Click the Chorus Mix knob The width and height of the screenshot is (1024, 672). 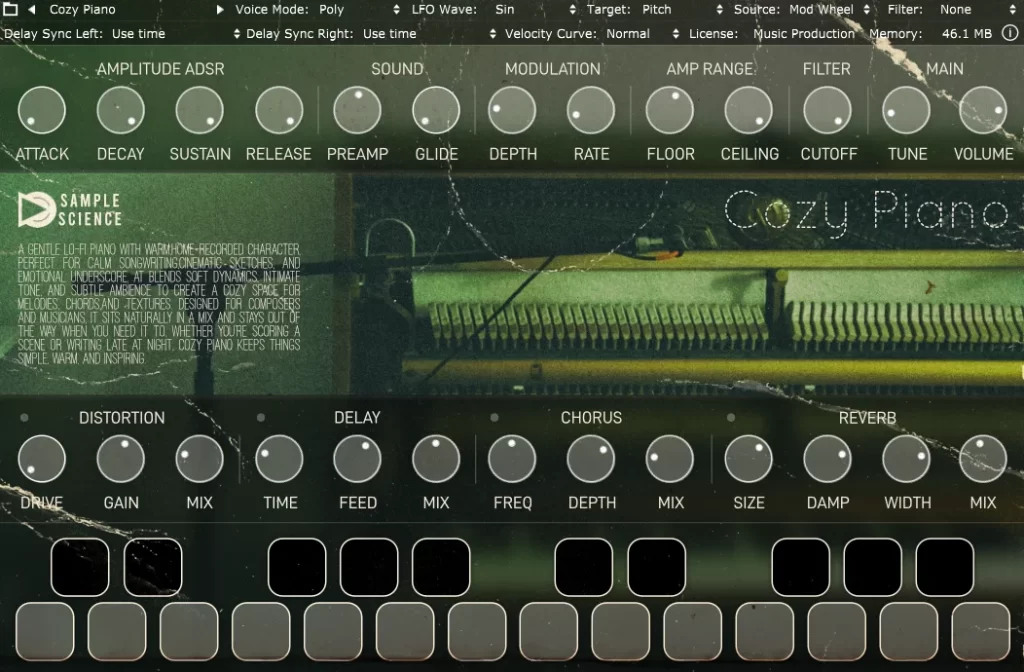[669, 459]
